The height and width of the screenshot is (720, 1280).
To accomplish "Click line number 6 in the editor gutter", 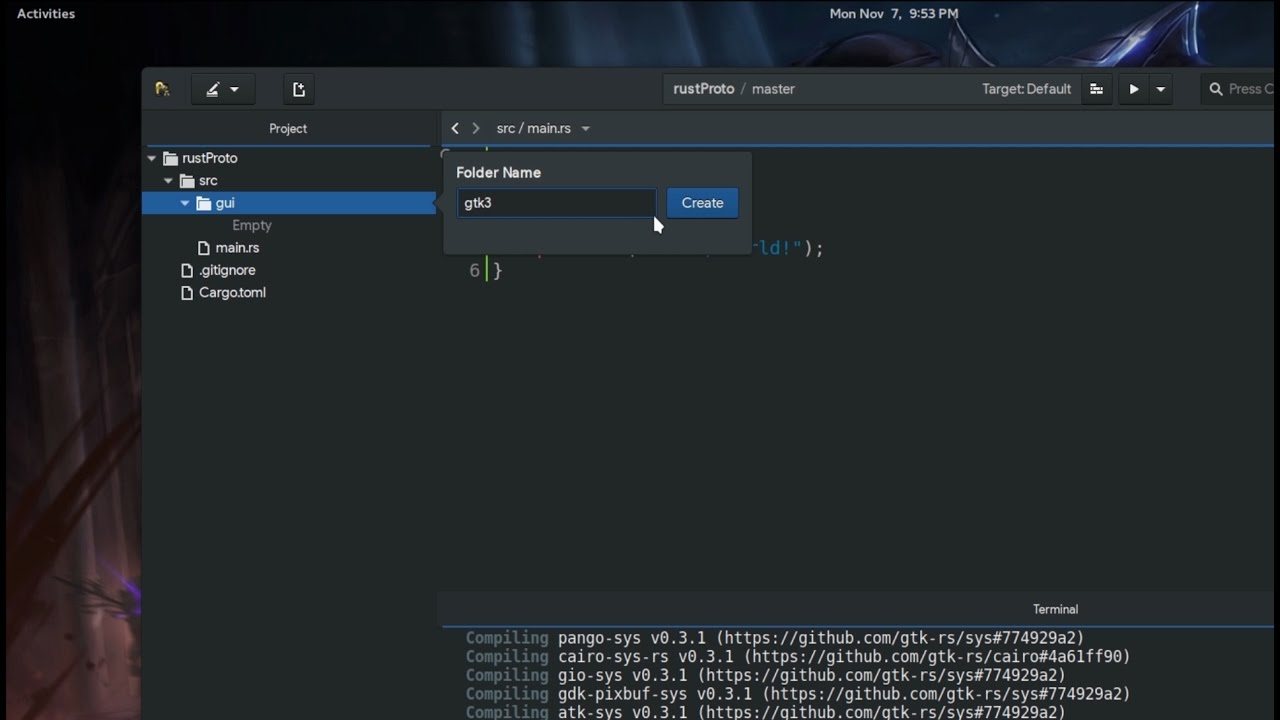I will tap(475, 271).
